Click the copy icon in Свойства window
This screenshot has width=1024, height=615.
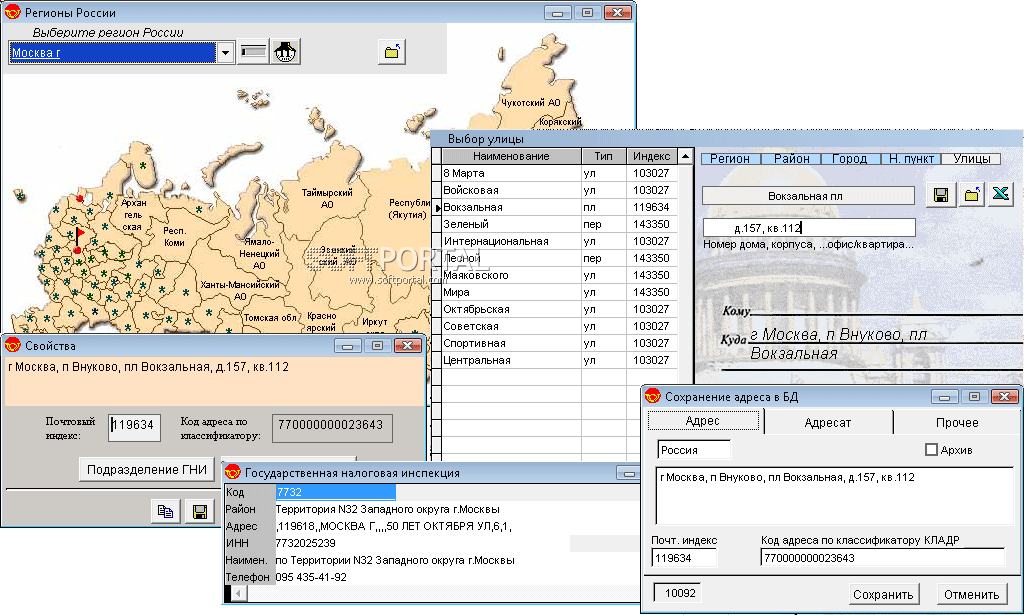166,511
